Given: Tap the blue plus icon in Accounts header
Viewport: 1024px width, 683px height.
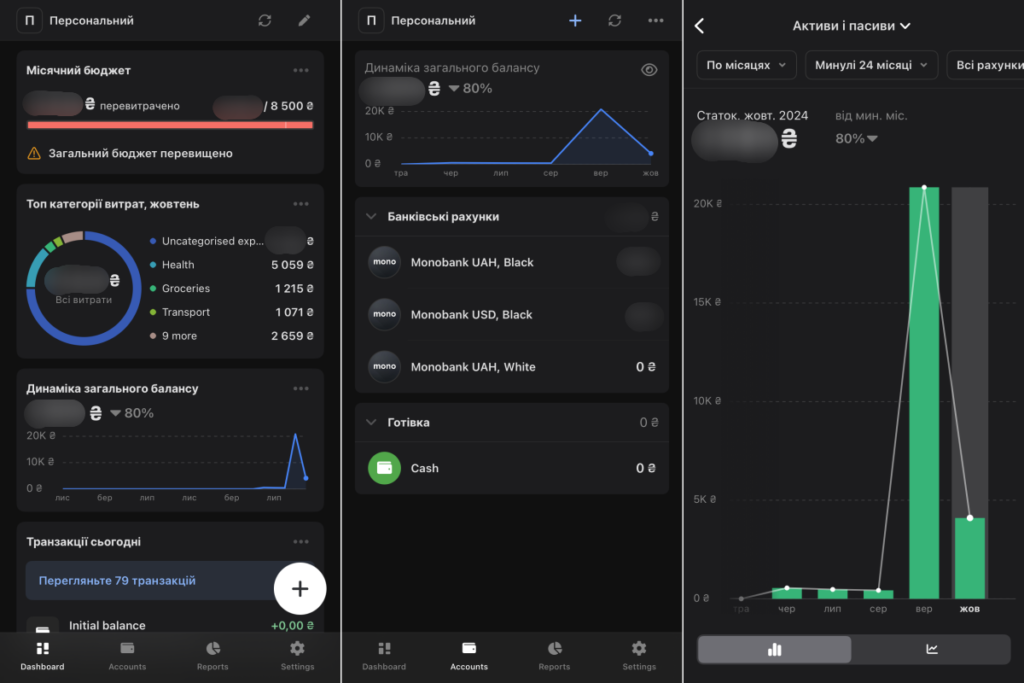Looking at the screenshot, I should click(575, 20).
